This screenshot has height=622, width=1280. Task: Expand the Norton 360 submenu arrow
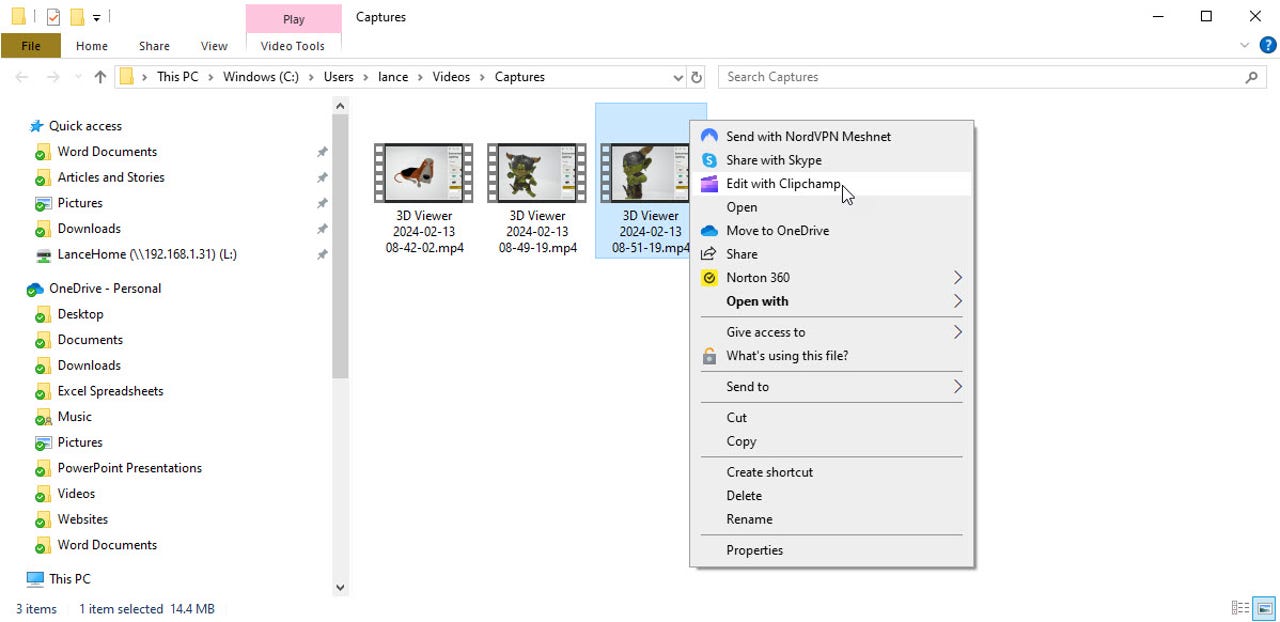[x=957, y=277]
